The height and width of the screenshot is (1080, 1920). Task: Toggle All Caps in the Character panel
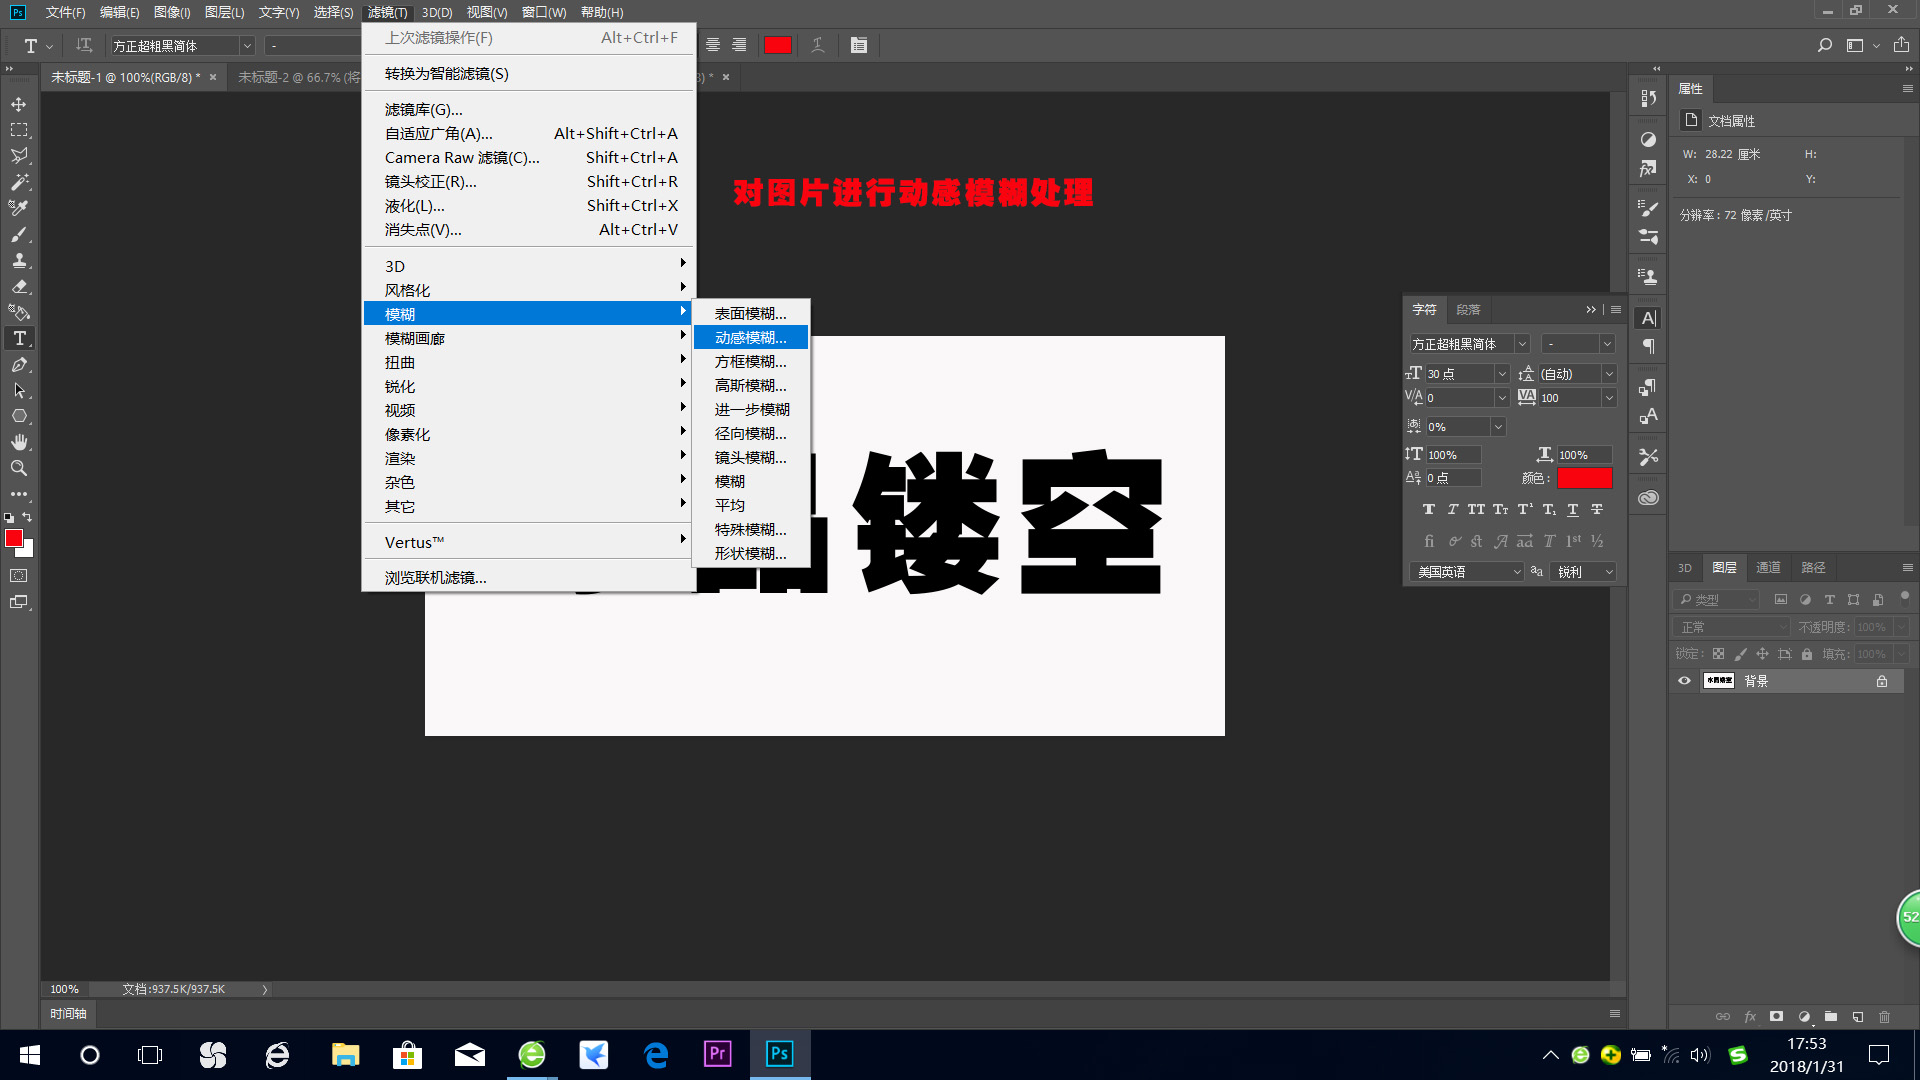1476,509
